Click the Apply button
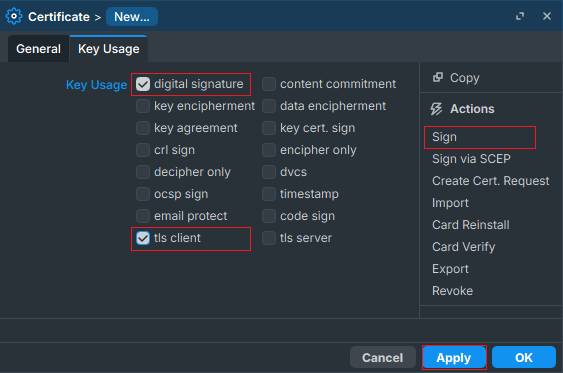 (454, 357)
